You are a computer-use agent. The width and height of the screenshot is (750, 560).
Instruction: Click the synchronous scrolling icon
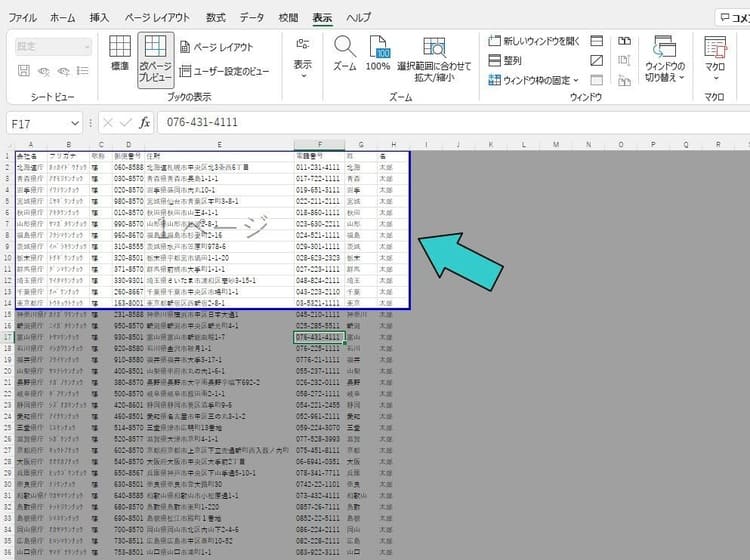(x=624, y=60)
